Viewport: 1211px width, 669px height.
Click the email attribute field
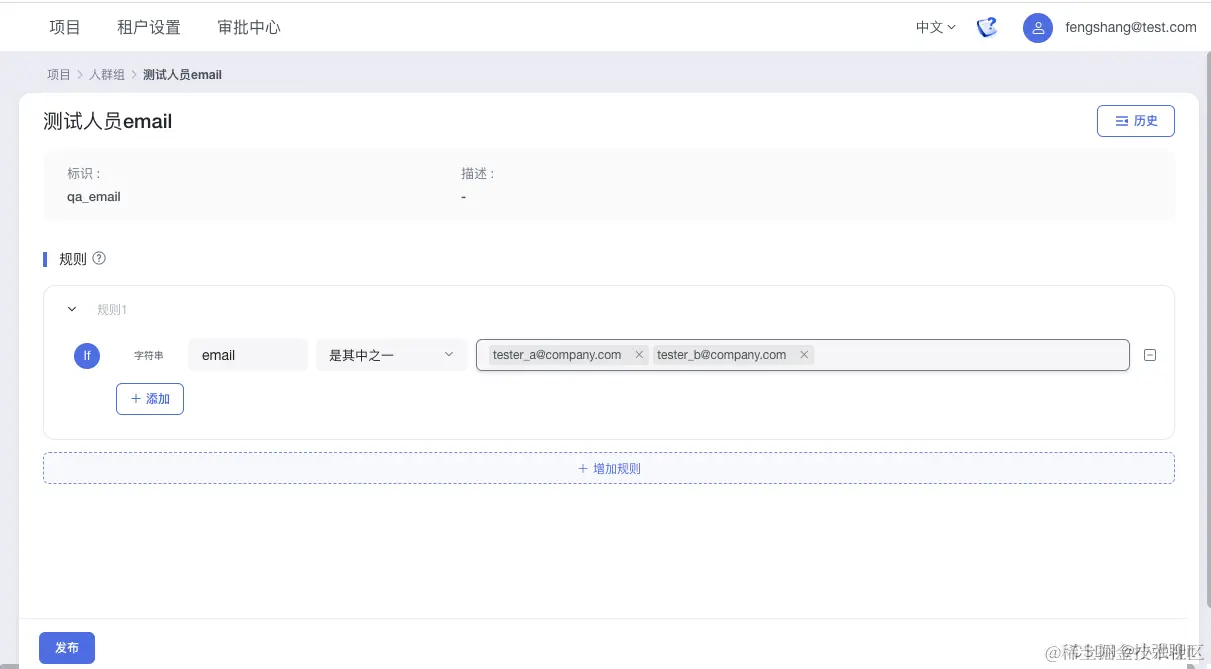(x=248, y=355)
